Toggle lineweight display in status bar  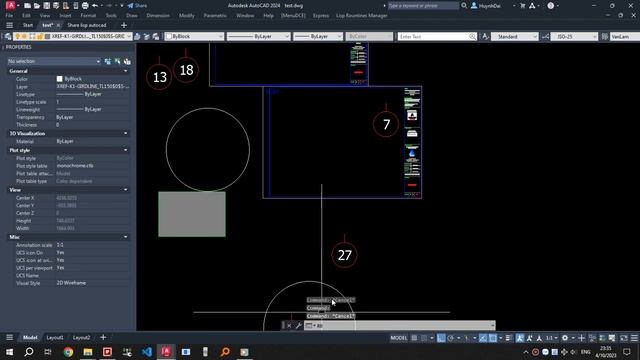point(509,338)
